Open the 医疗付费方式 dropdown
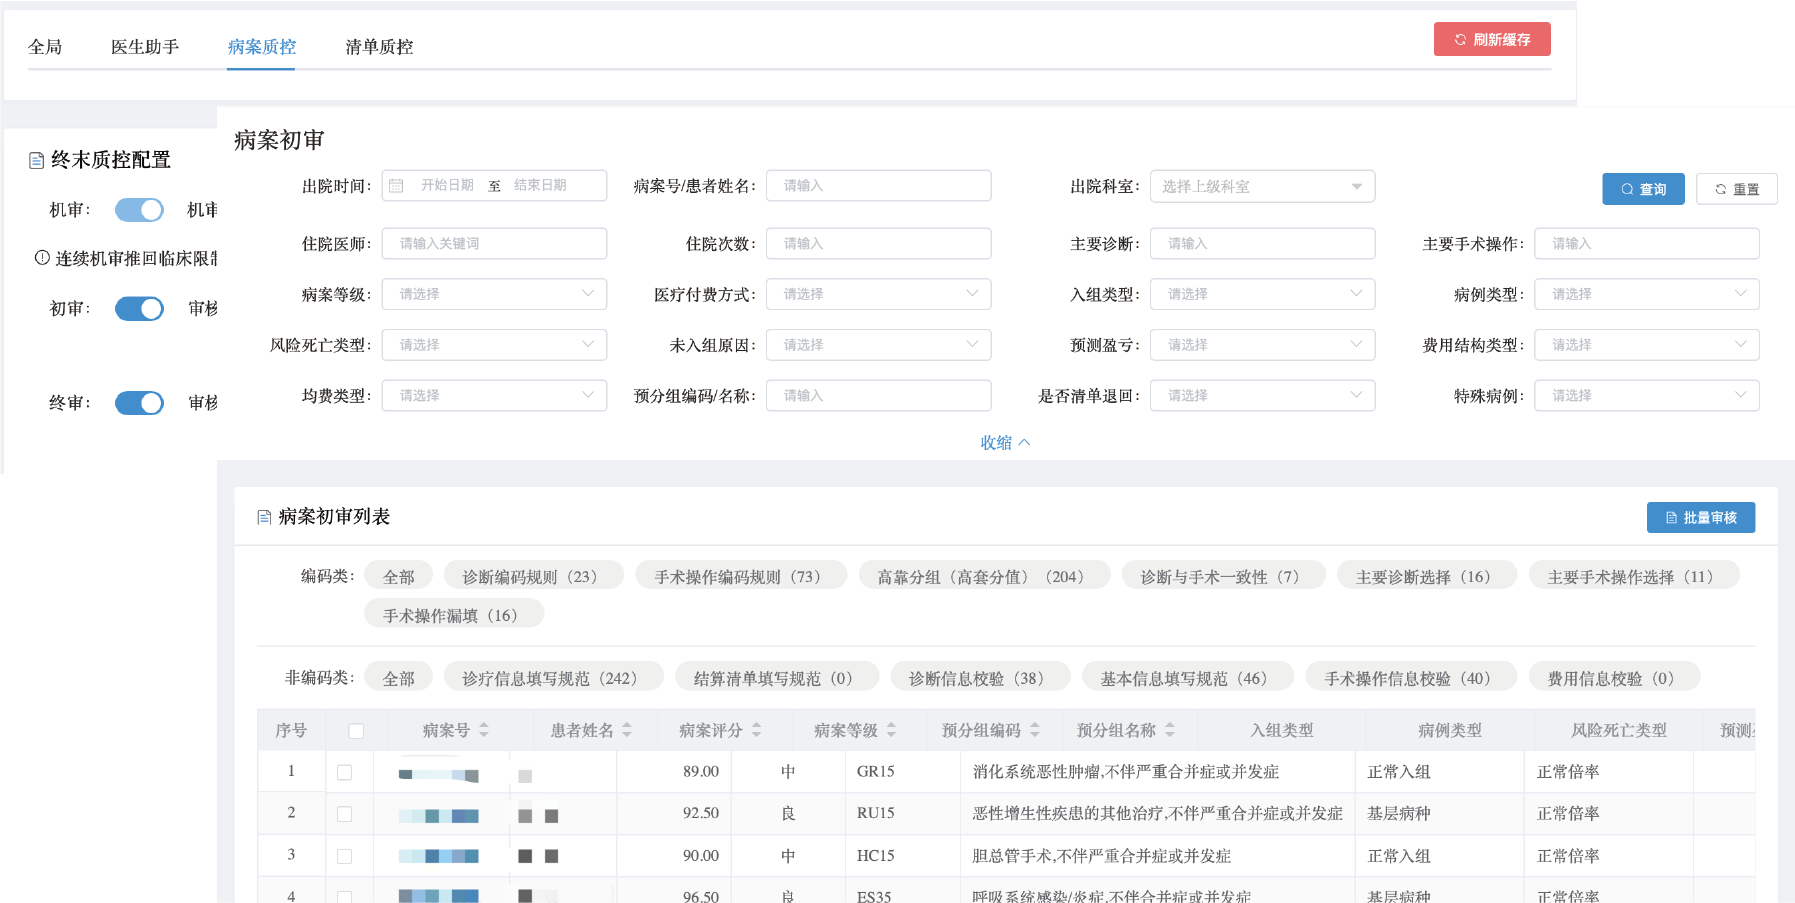This screenshot has width=1795, height=903. click(878, 294)
